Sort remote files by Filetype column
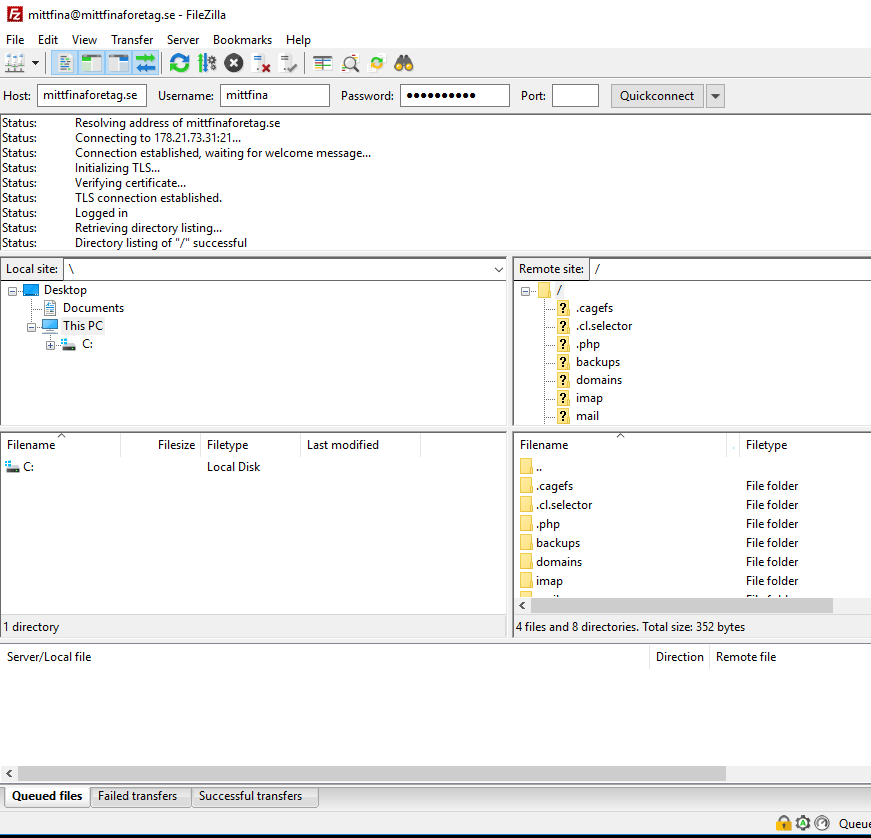The height and width of the screenshot is (838, 871). [805, 445]
